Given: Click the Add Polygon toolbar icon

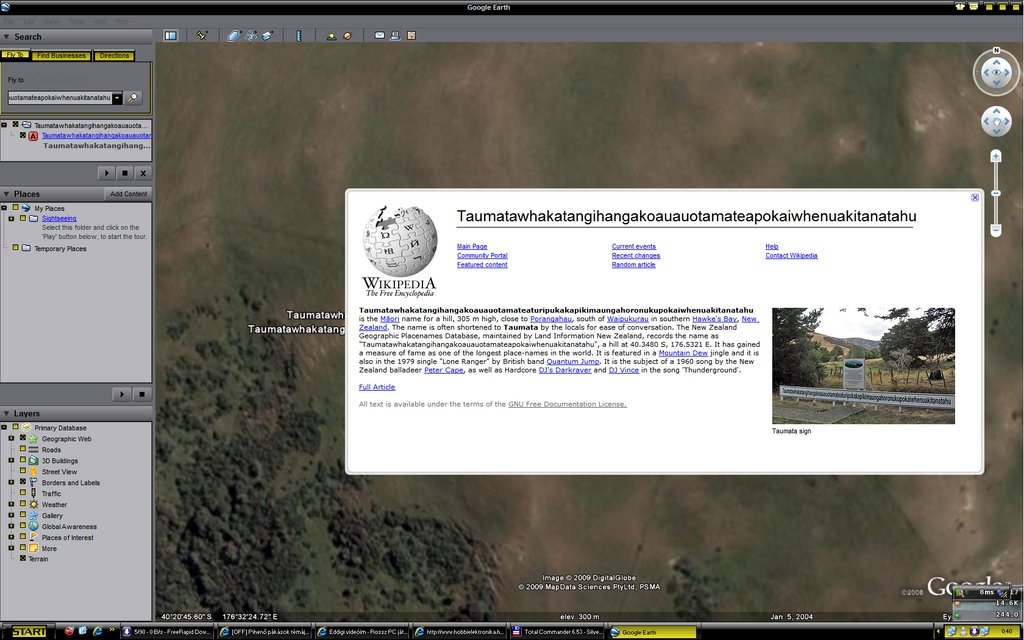Looking at the screenshot, I should click(x=234, y=36).
